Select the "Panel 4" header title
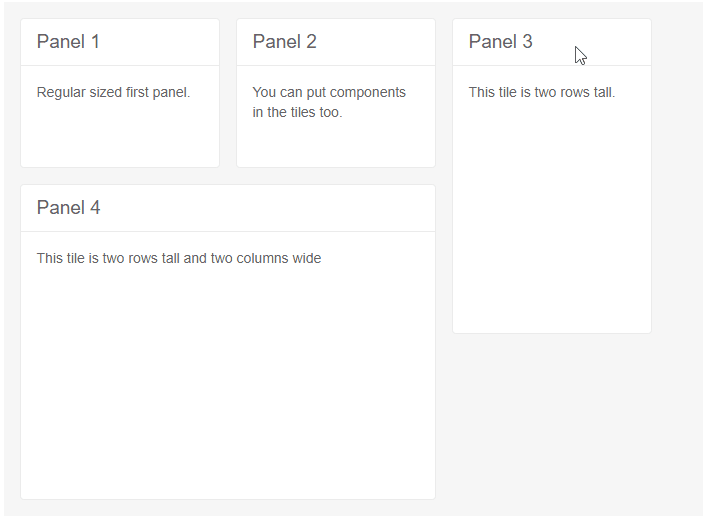This screenshot has height=521, width=708. pyautogui.click(x=68, y=208)
